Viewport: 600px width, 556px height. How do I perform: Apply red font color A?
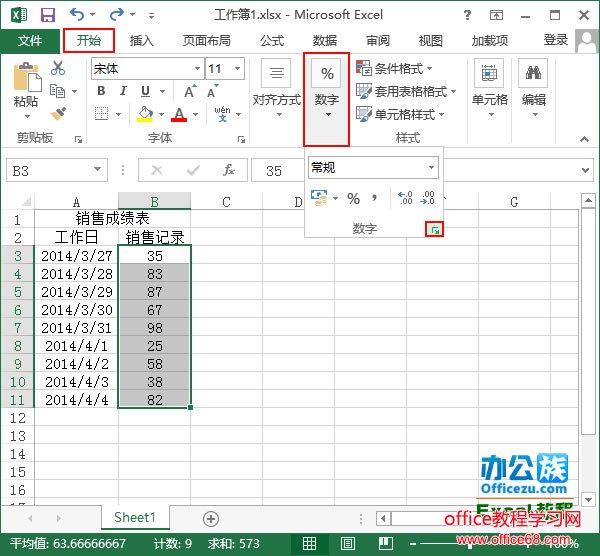(179, 114)
